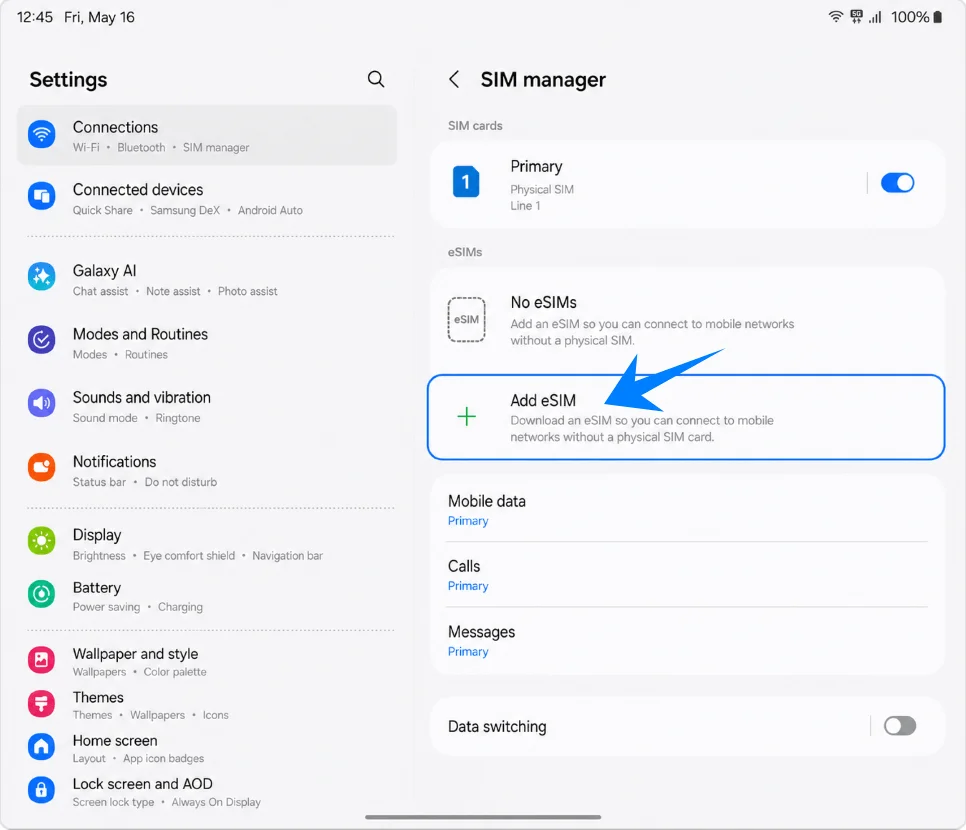Viewport: 966px width, 830px height.
Task: Tap the Notifications orange icon
Action: tap(41, 467)
